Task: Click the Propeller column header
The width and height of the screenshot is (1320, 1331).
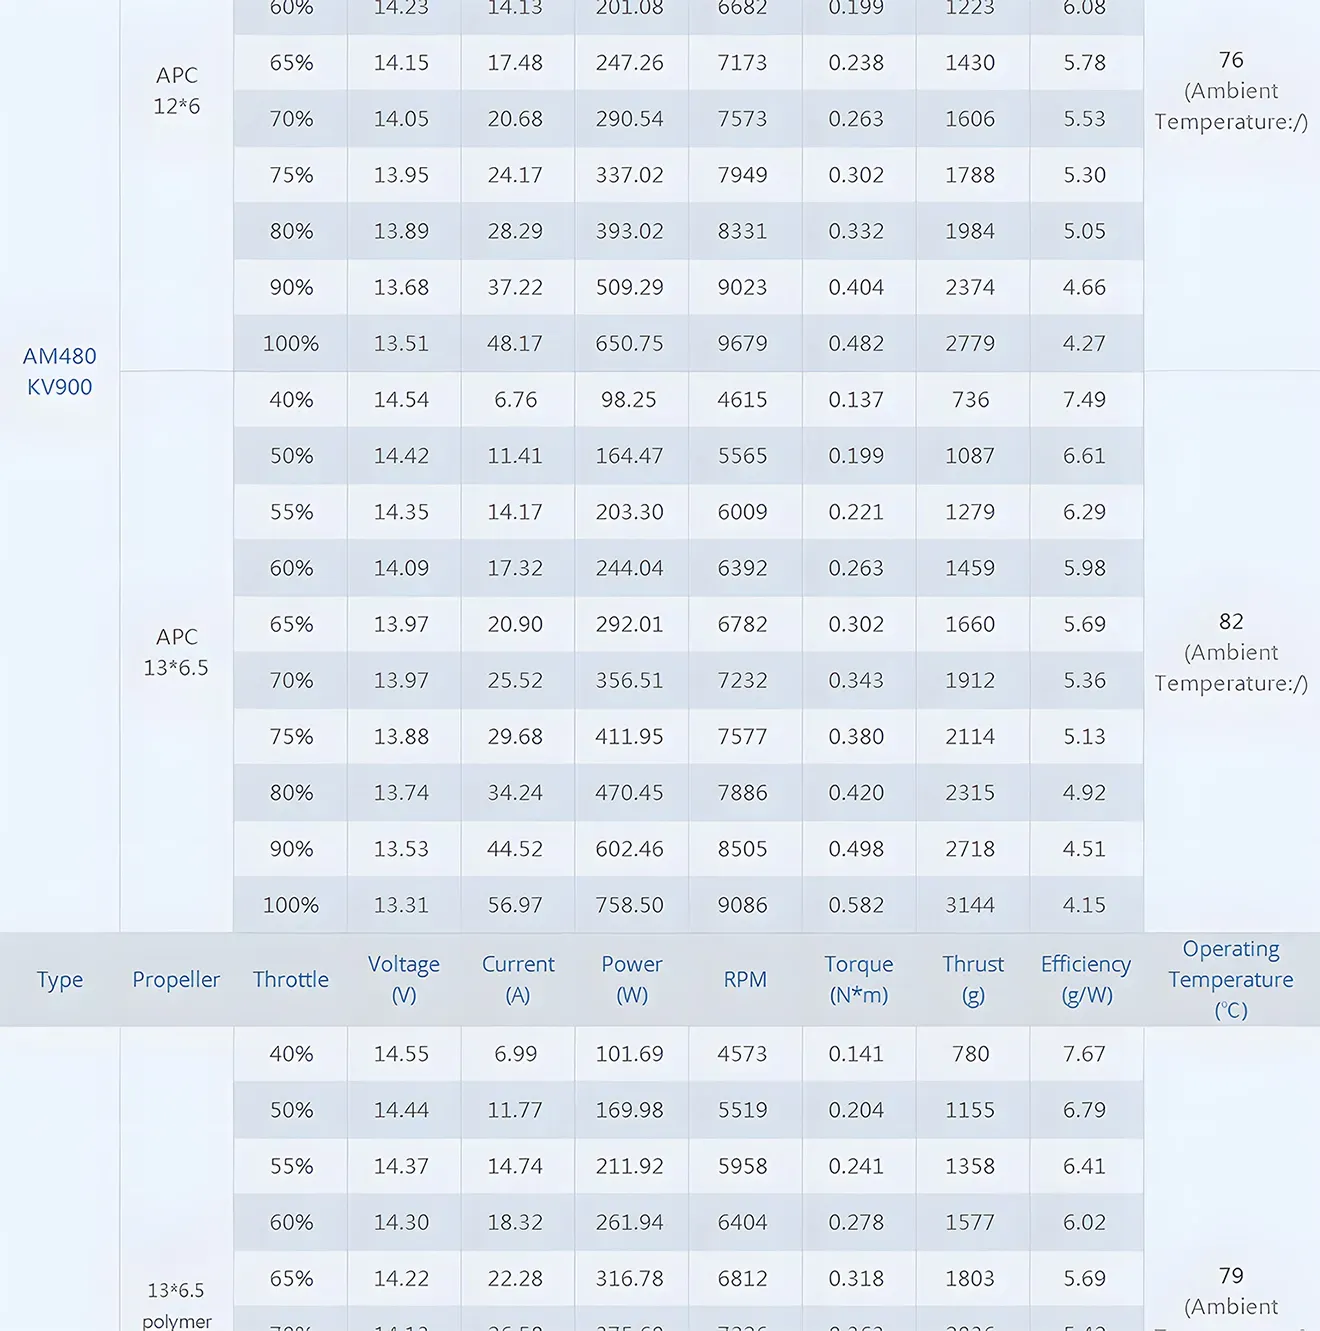Action: pyautogui.click(x=176, y=980)
